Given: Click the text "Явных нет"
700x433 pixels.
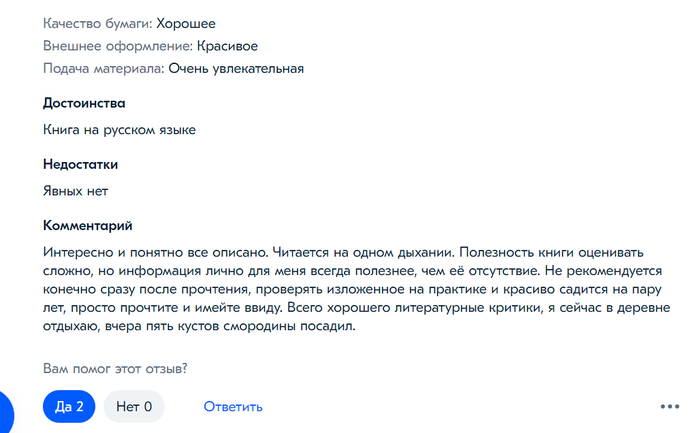Looking at the screenshot, I should point(75,191).
